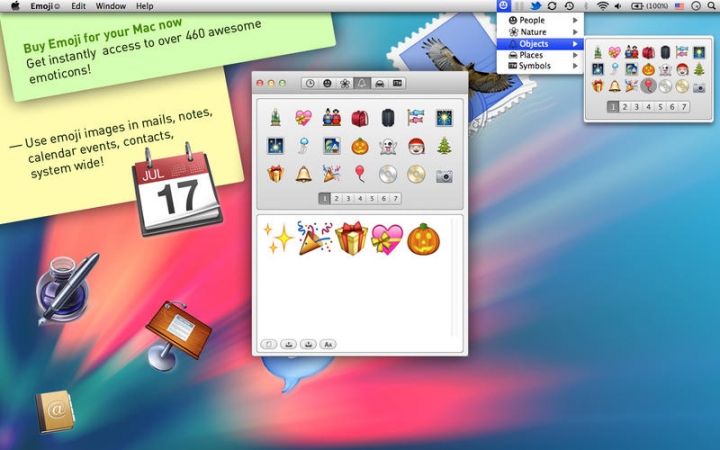Viewport: 720px width, 450px height.
Task: Insert the ghost emoji in main window
Action: coord(388,146)
